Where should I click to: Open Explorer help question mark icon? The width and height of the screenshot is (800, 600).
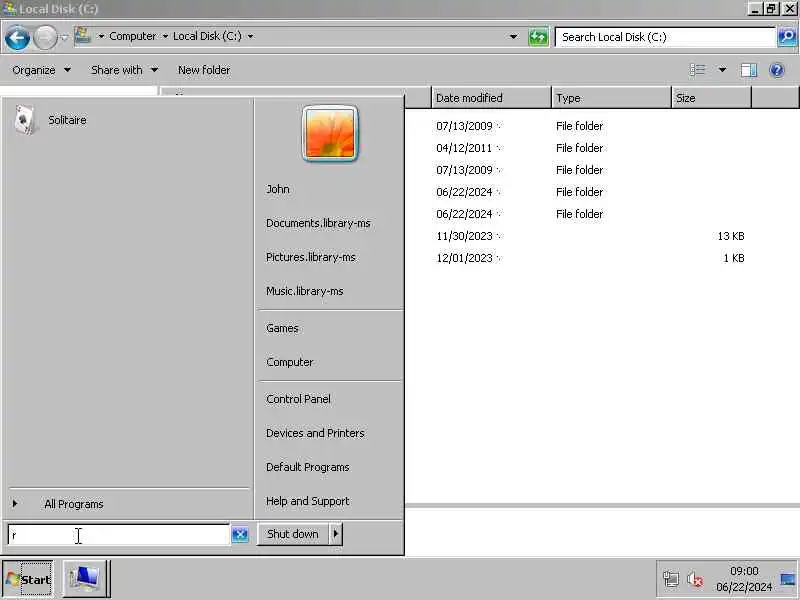pos(777,70)
